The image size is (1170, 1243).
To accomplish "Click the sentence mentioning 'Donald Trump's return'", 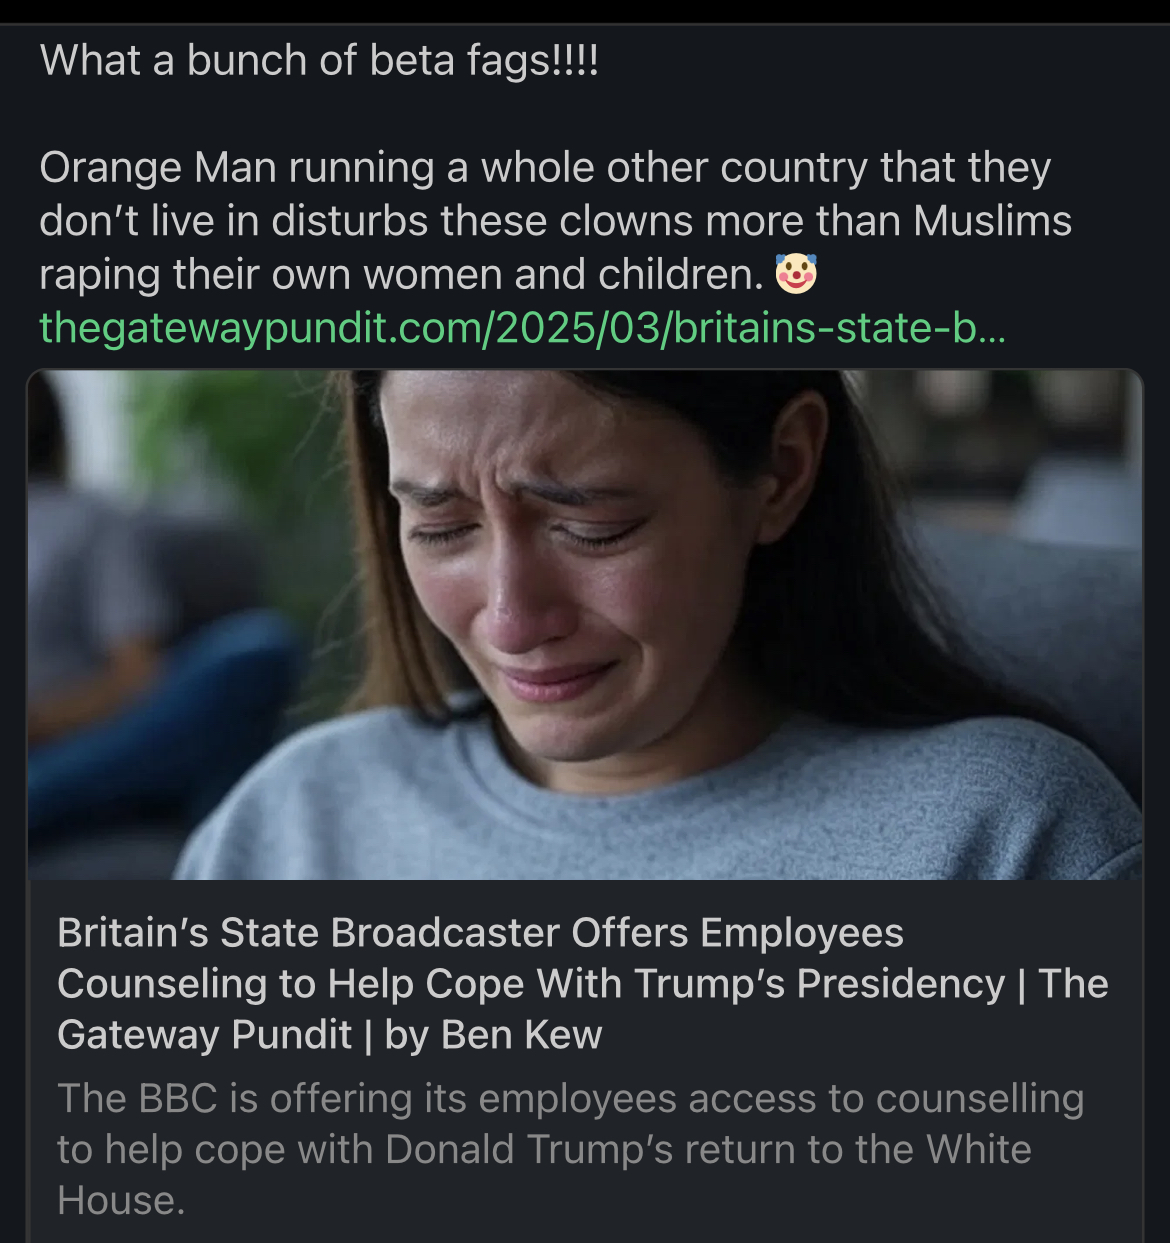I will coord(570,1148).
